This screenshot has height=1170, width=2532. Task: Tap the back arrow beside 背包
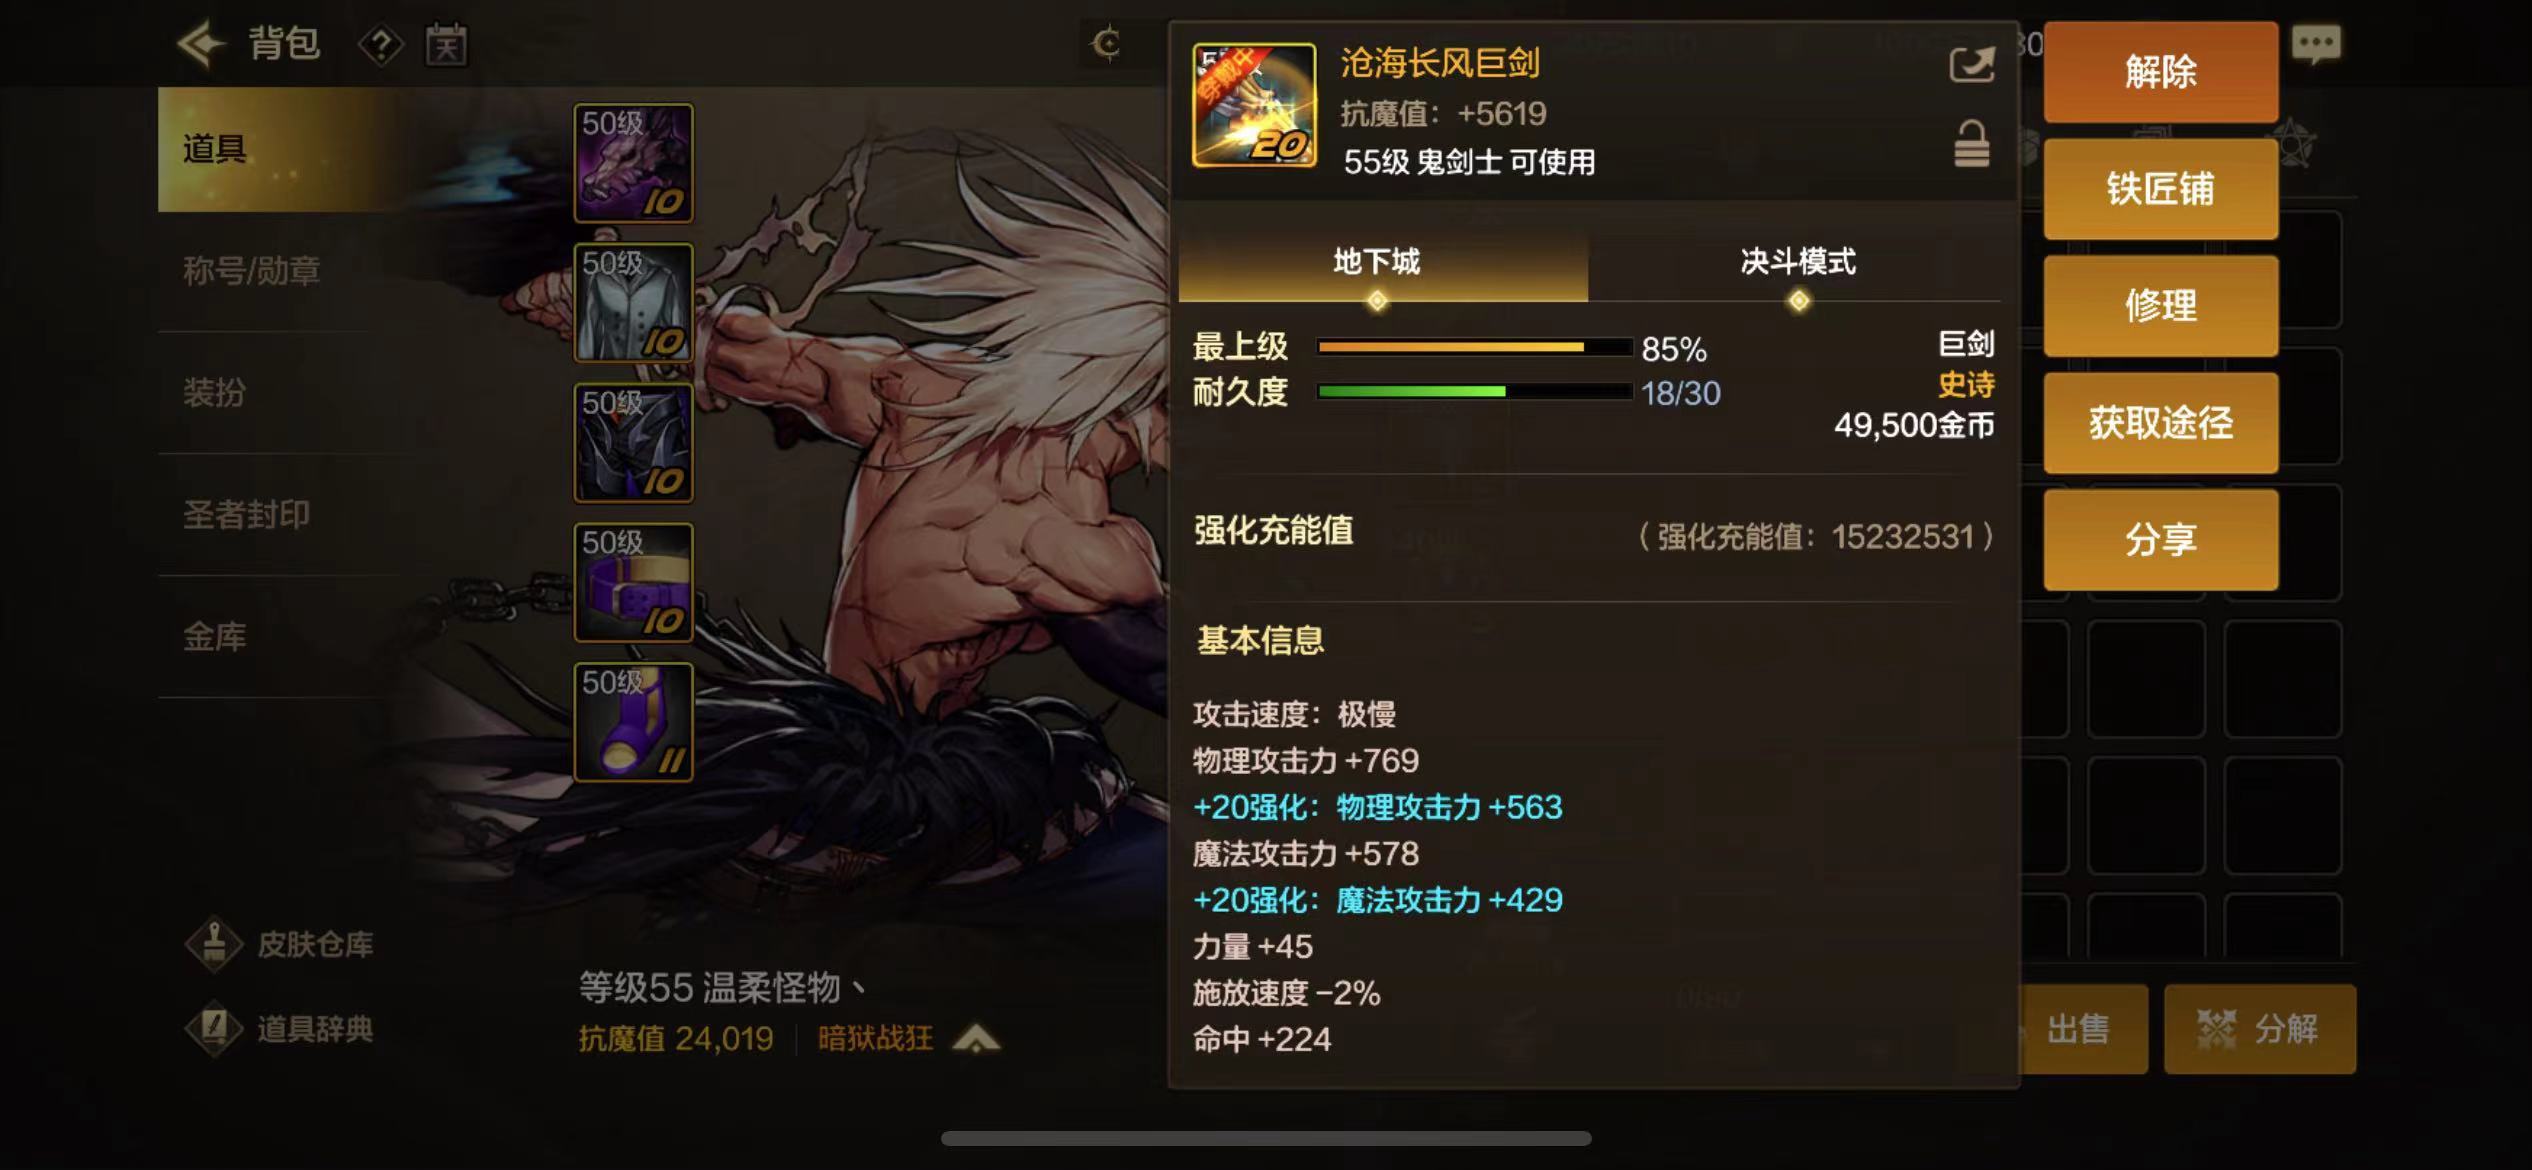[201, 44]
